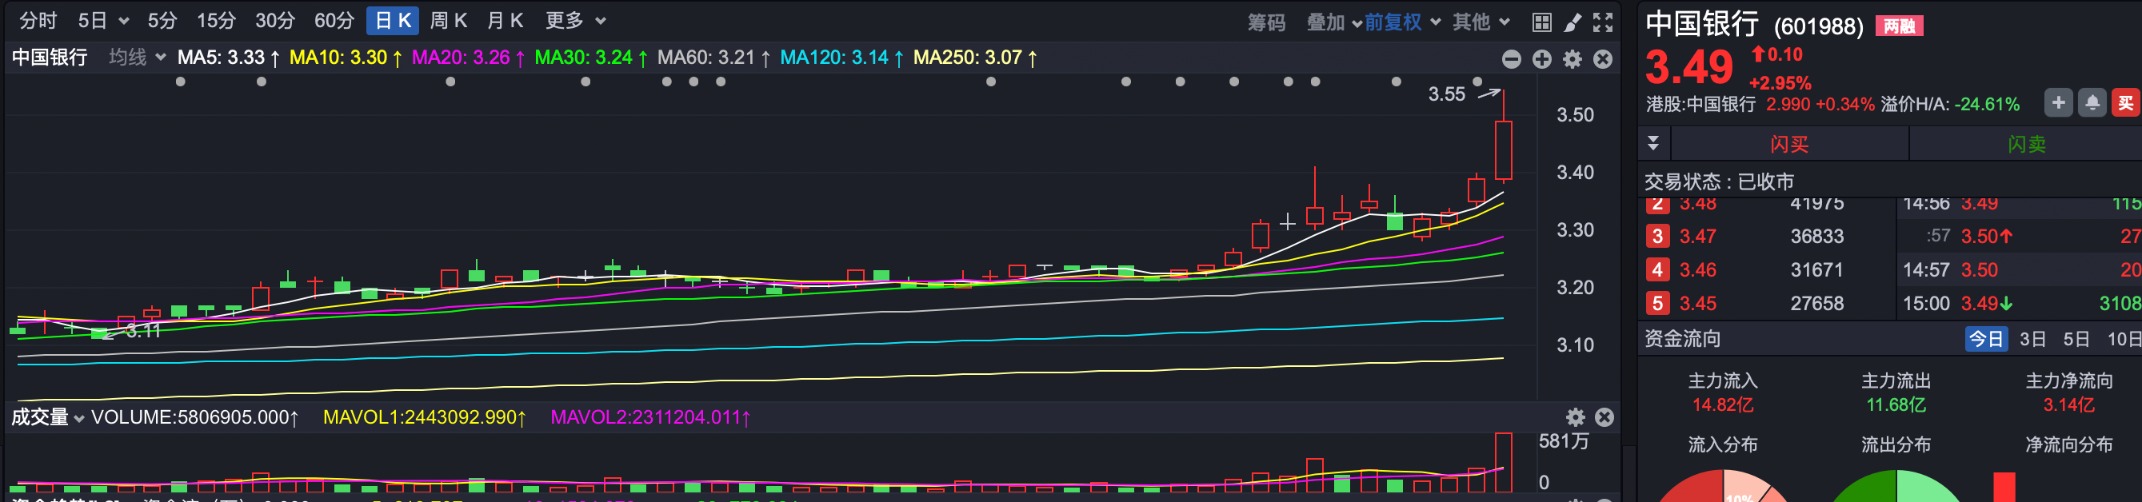Click the 闪卖 quick sell button
Screen dimensions: 2142x502
2026,144
